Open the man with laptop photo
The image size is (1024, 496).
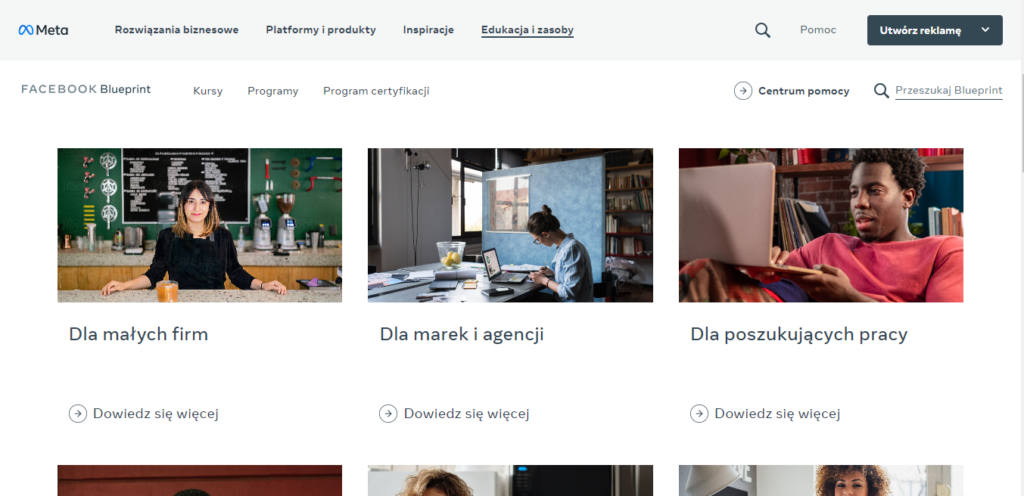click(821, 225)
